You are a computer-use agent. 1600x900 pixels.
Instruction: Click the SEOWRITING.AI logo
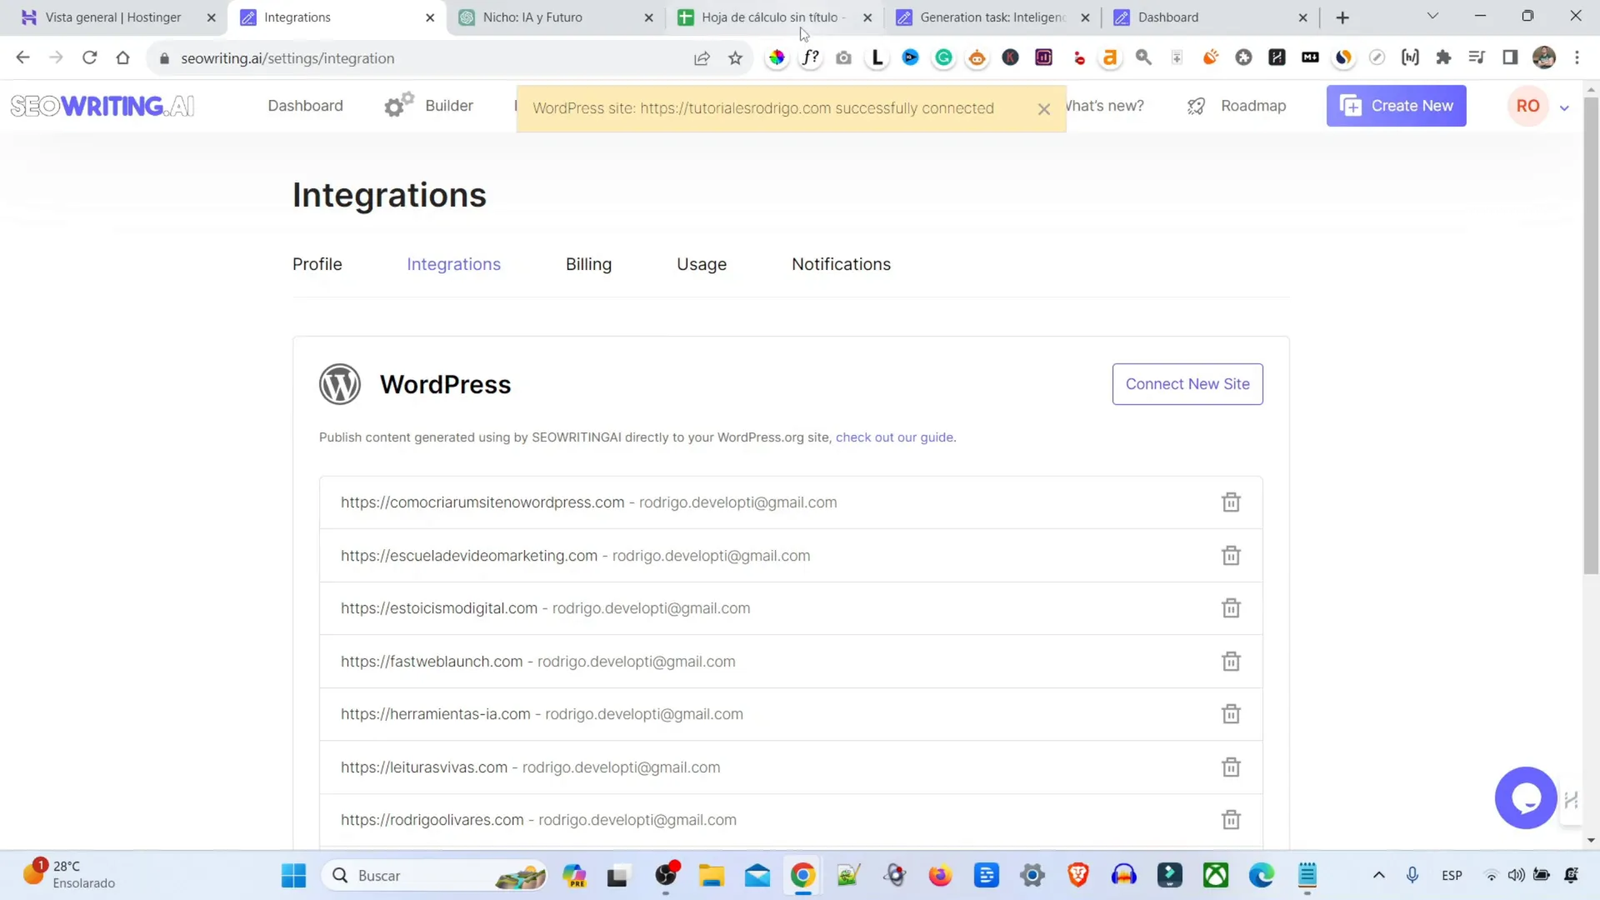pyautogui.click(x=101, y=105)
